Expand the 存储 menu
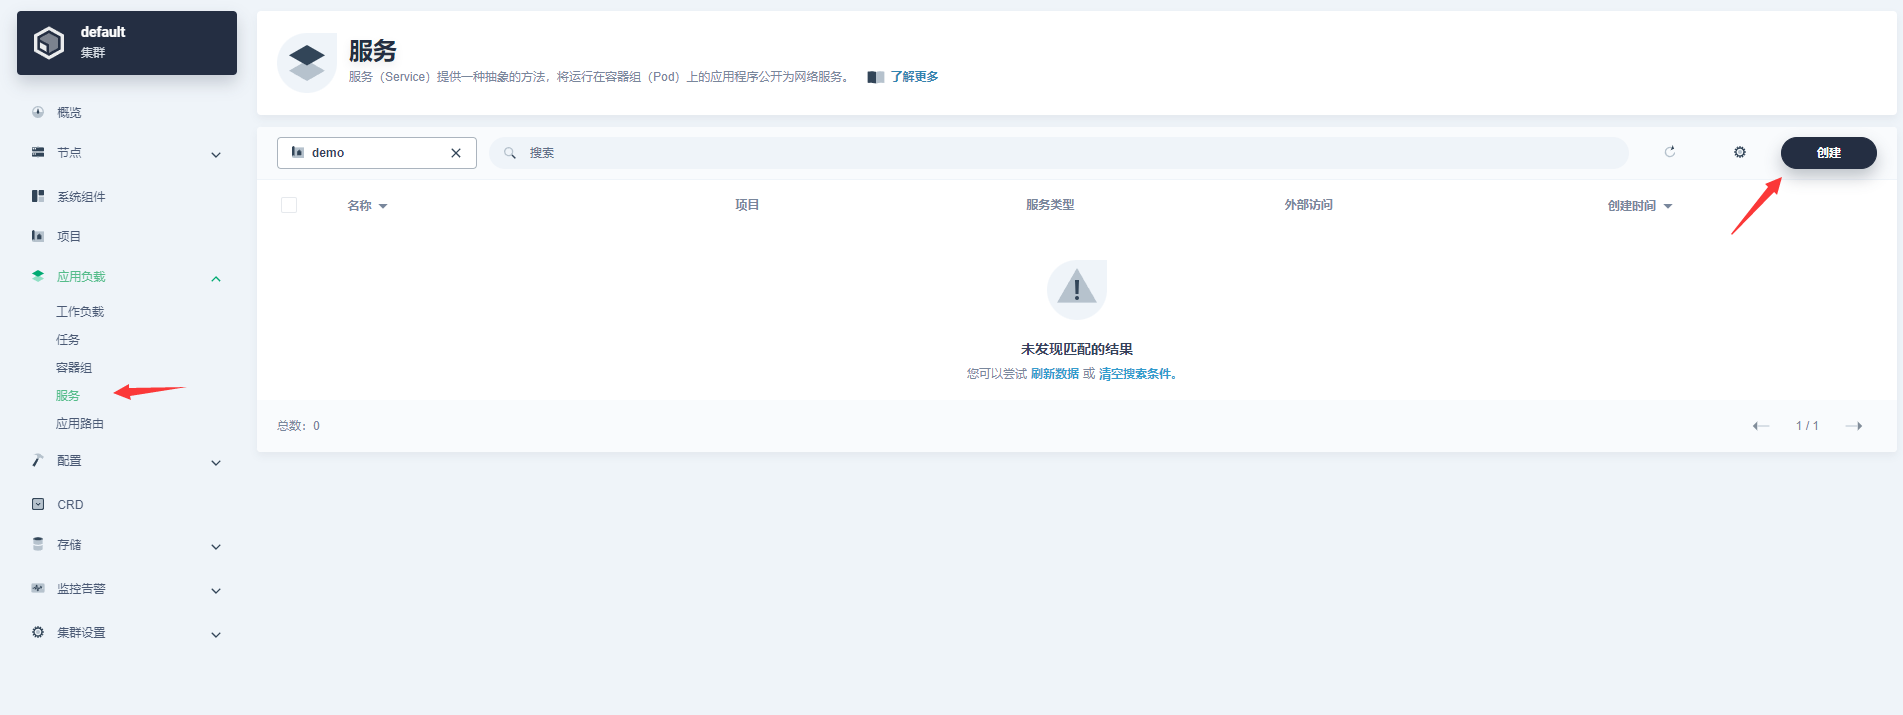 click(216, 546)
